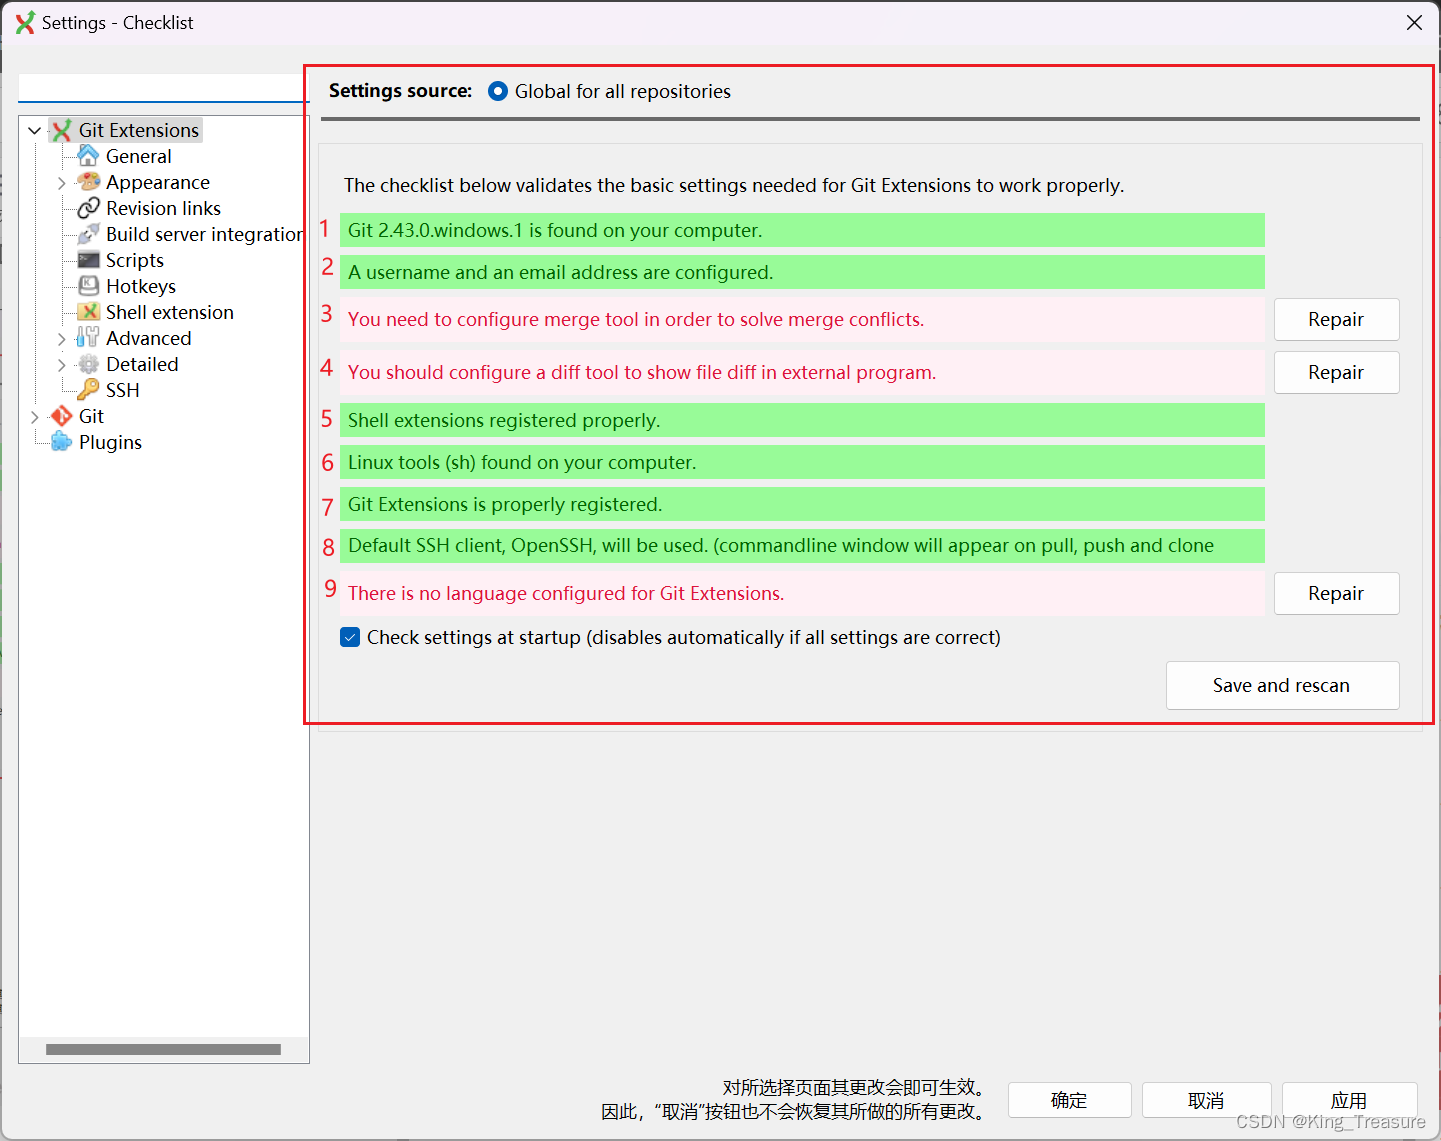Expand the Advanced tree node

pyautogui.click(x=61, y=339)
